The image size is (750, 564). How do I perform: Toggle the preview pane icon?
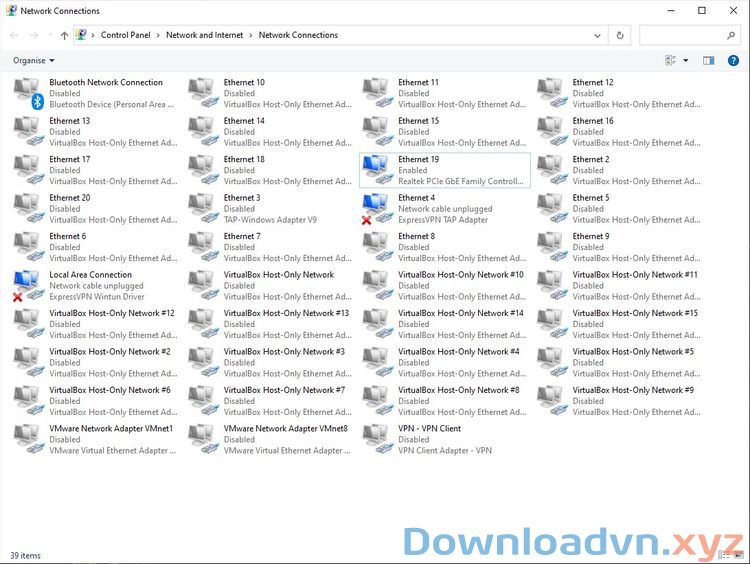click(x=708, y=60)
